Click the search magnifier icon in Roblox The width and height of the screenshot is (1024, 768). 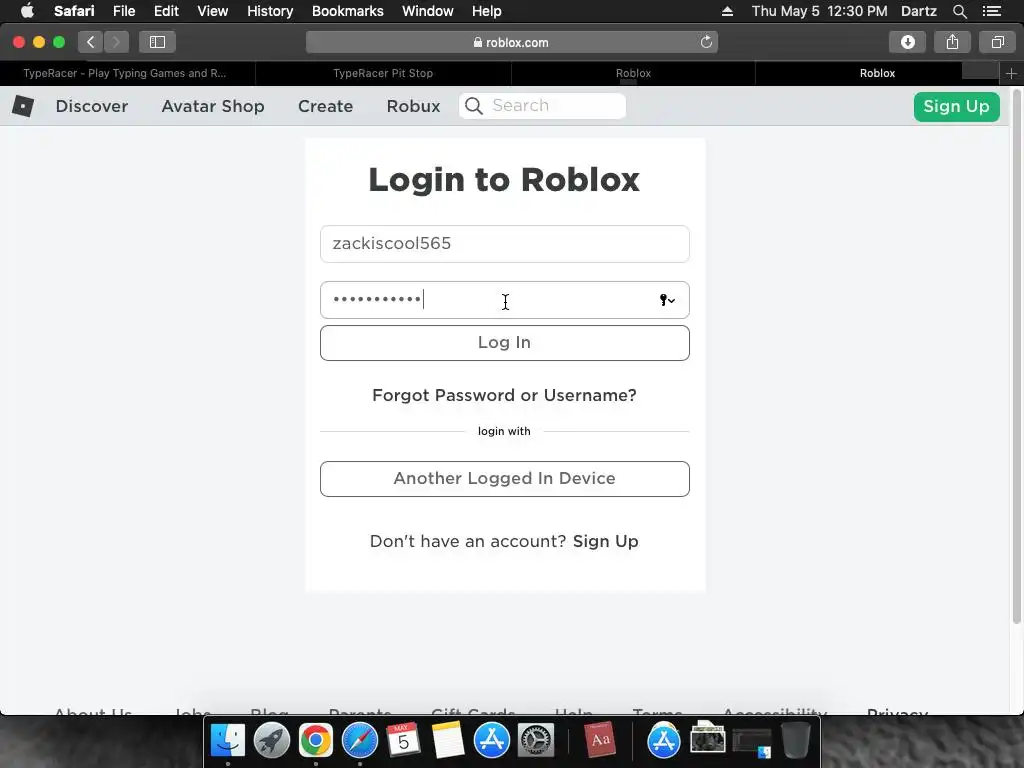point(474,106)
